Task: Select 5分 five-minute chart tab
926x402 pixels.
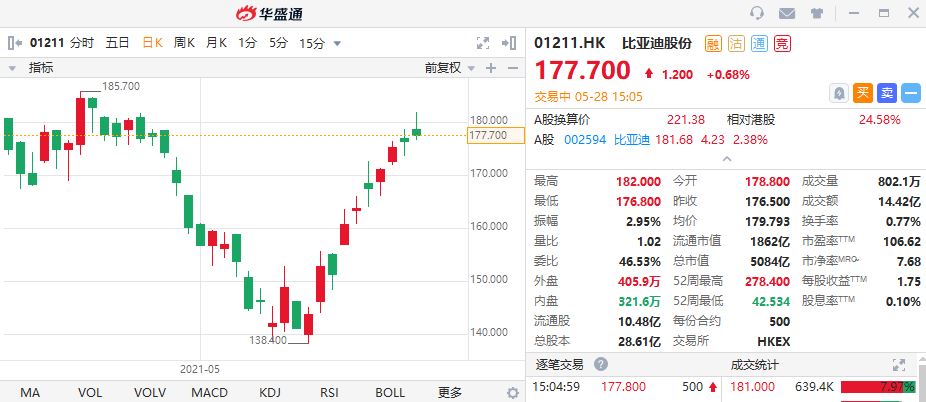Action: (278, 43)
